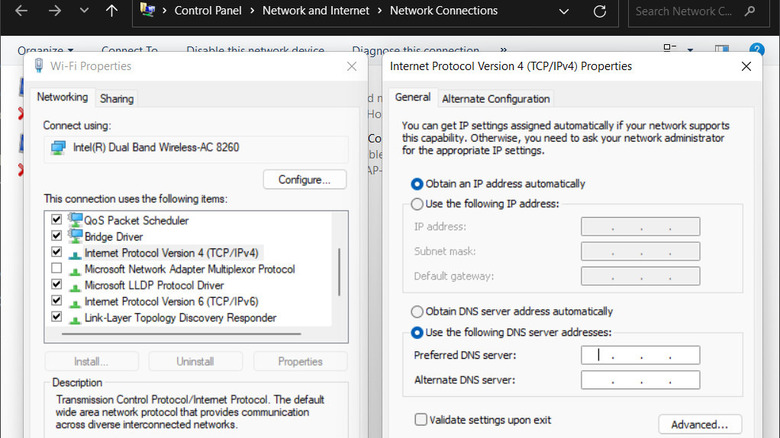Screen dimensions: 780x438
Task: Open the Advanced TCP/IP settings
Action: (699, 424)
